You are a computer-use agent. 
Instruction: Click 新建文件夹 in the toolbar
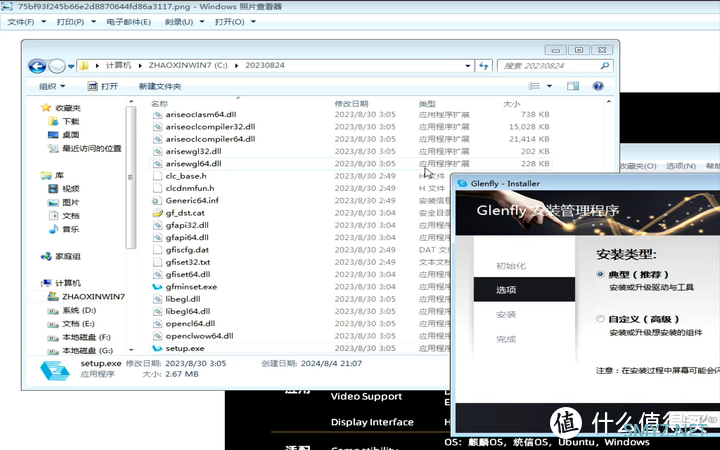click(160, 86)
